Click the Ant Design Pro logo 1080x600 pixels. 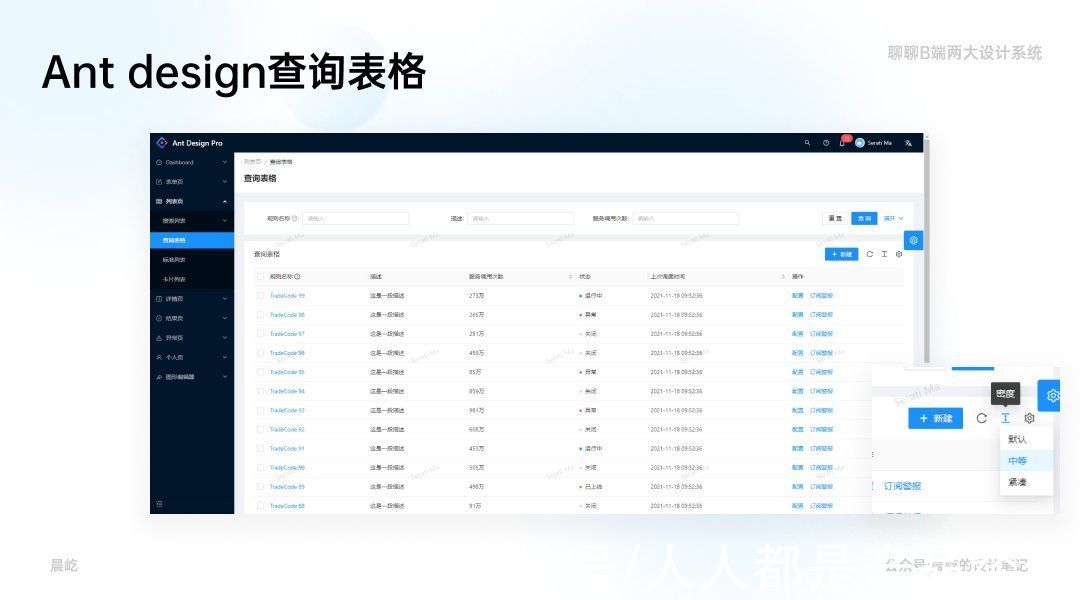click(x=185, y=142)
